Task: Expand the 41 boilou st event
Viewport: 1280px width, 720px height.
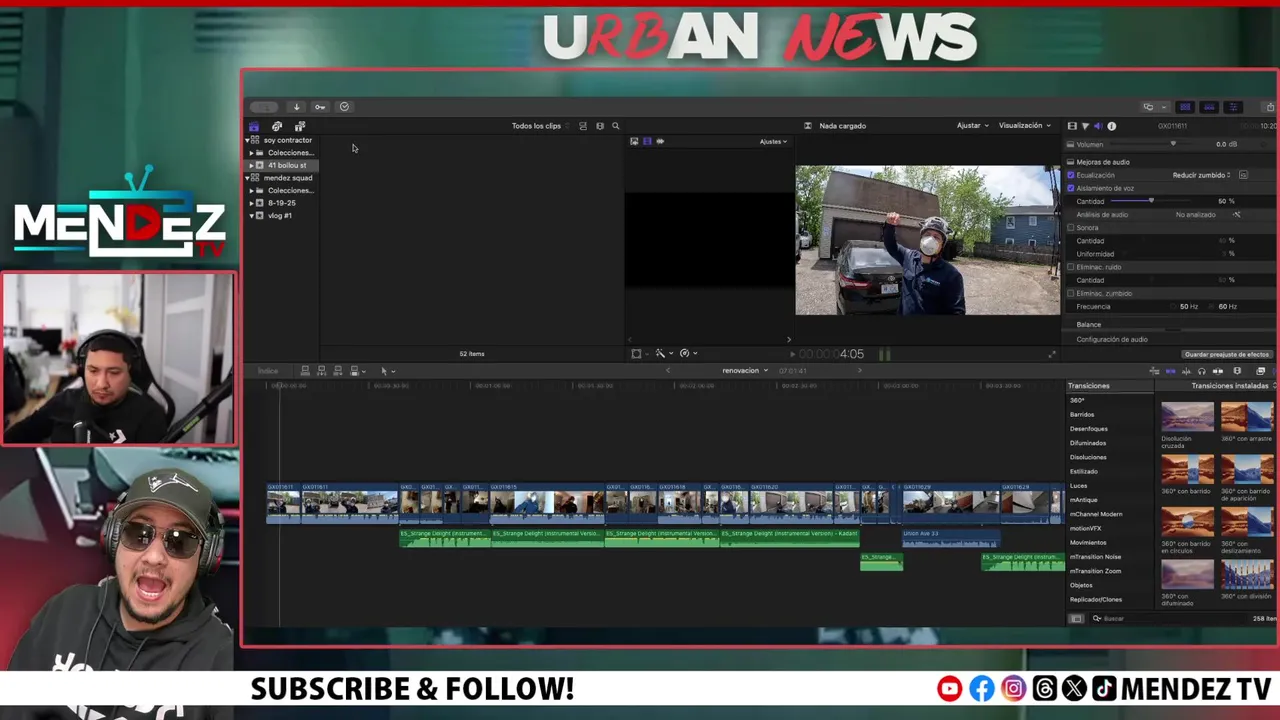Action: pos(252,166)
